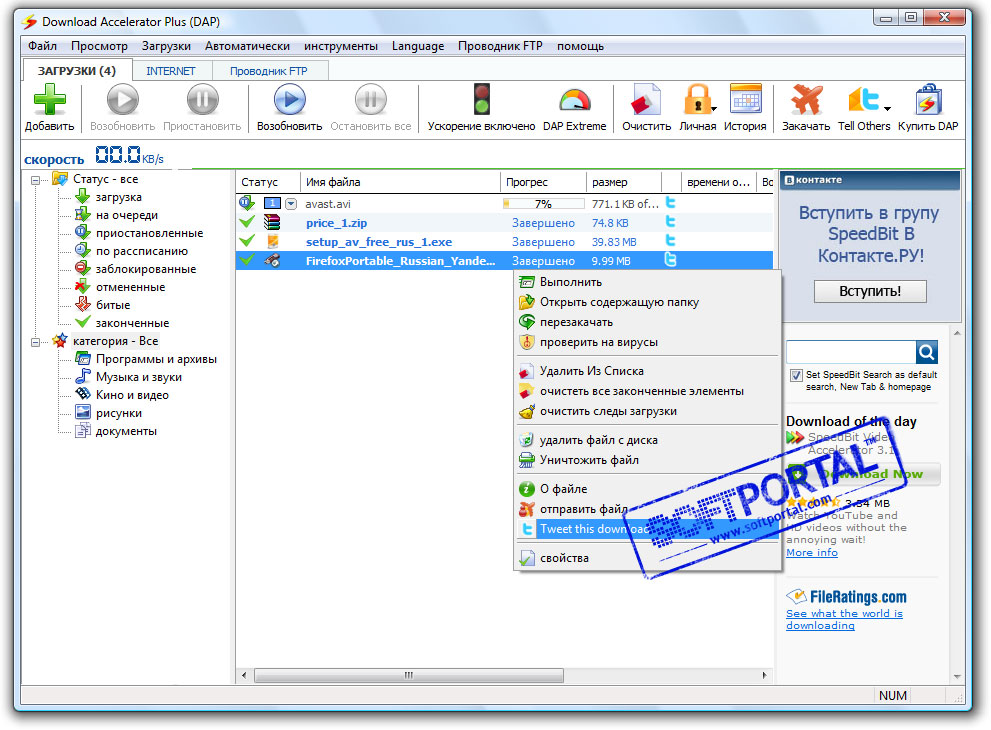Open the История calendar icon
991x730 pixels.
pyautogui.click(x=746, y=100)
